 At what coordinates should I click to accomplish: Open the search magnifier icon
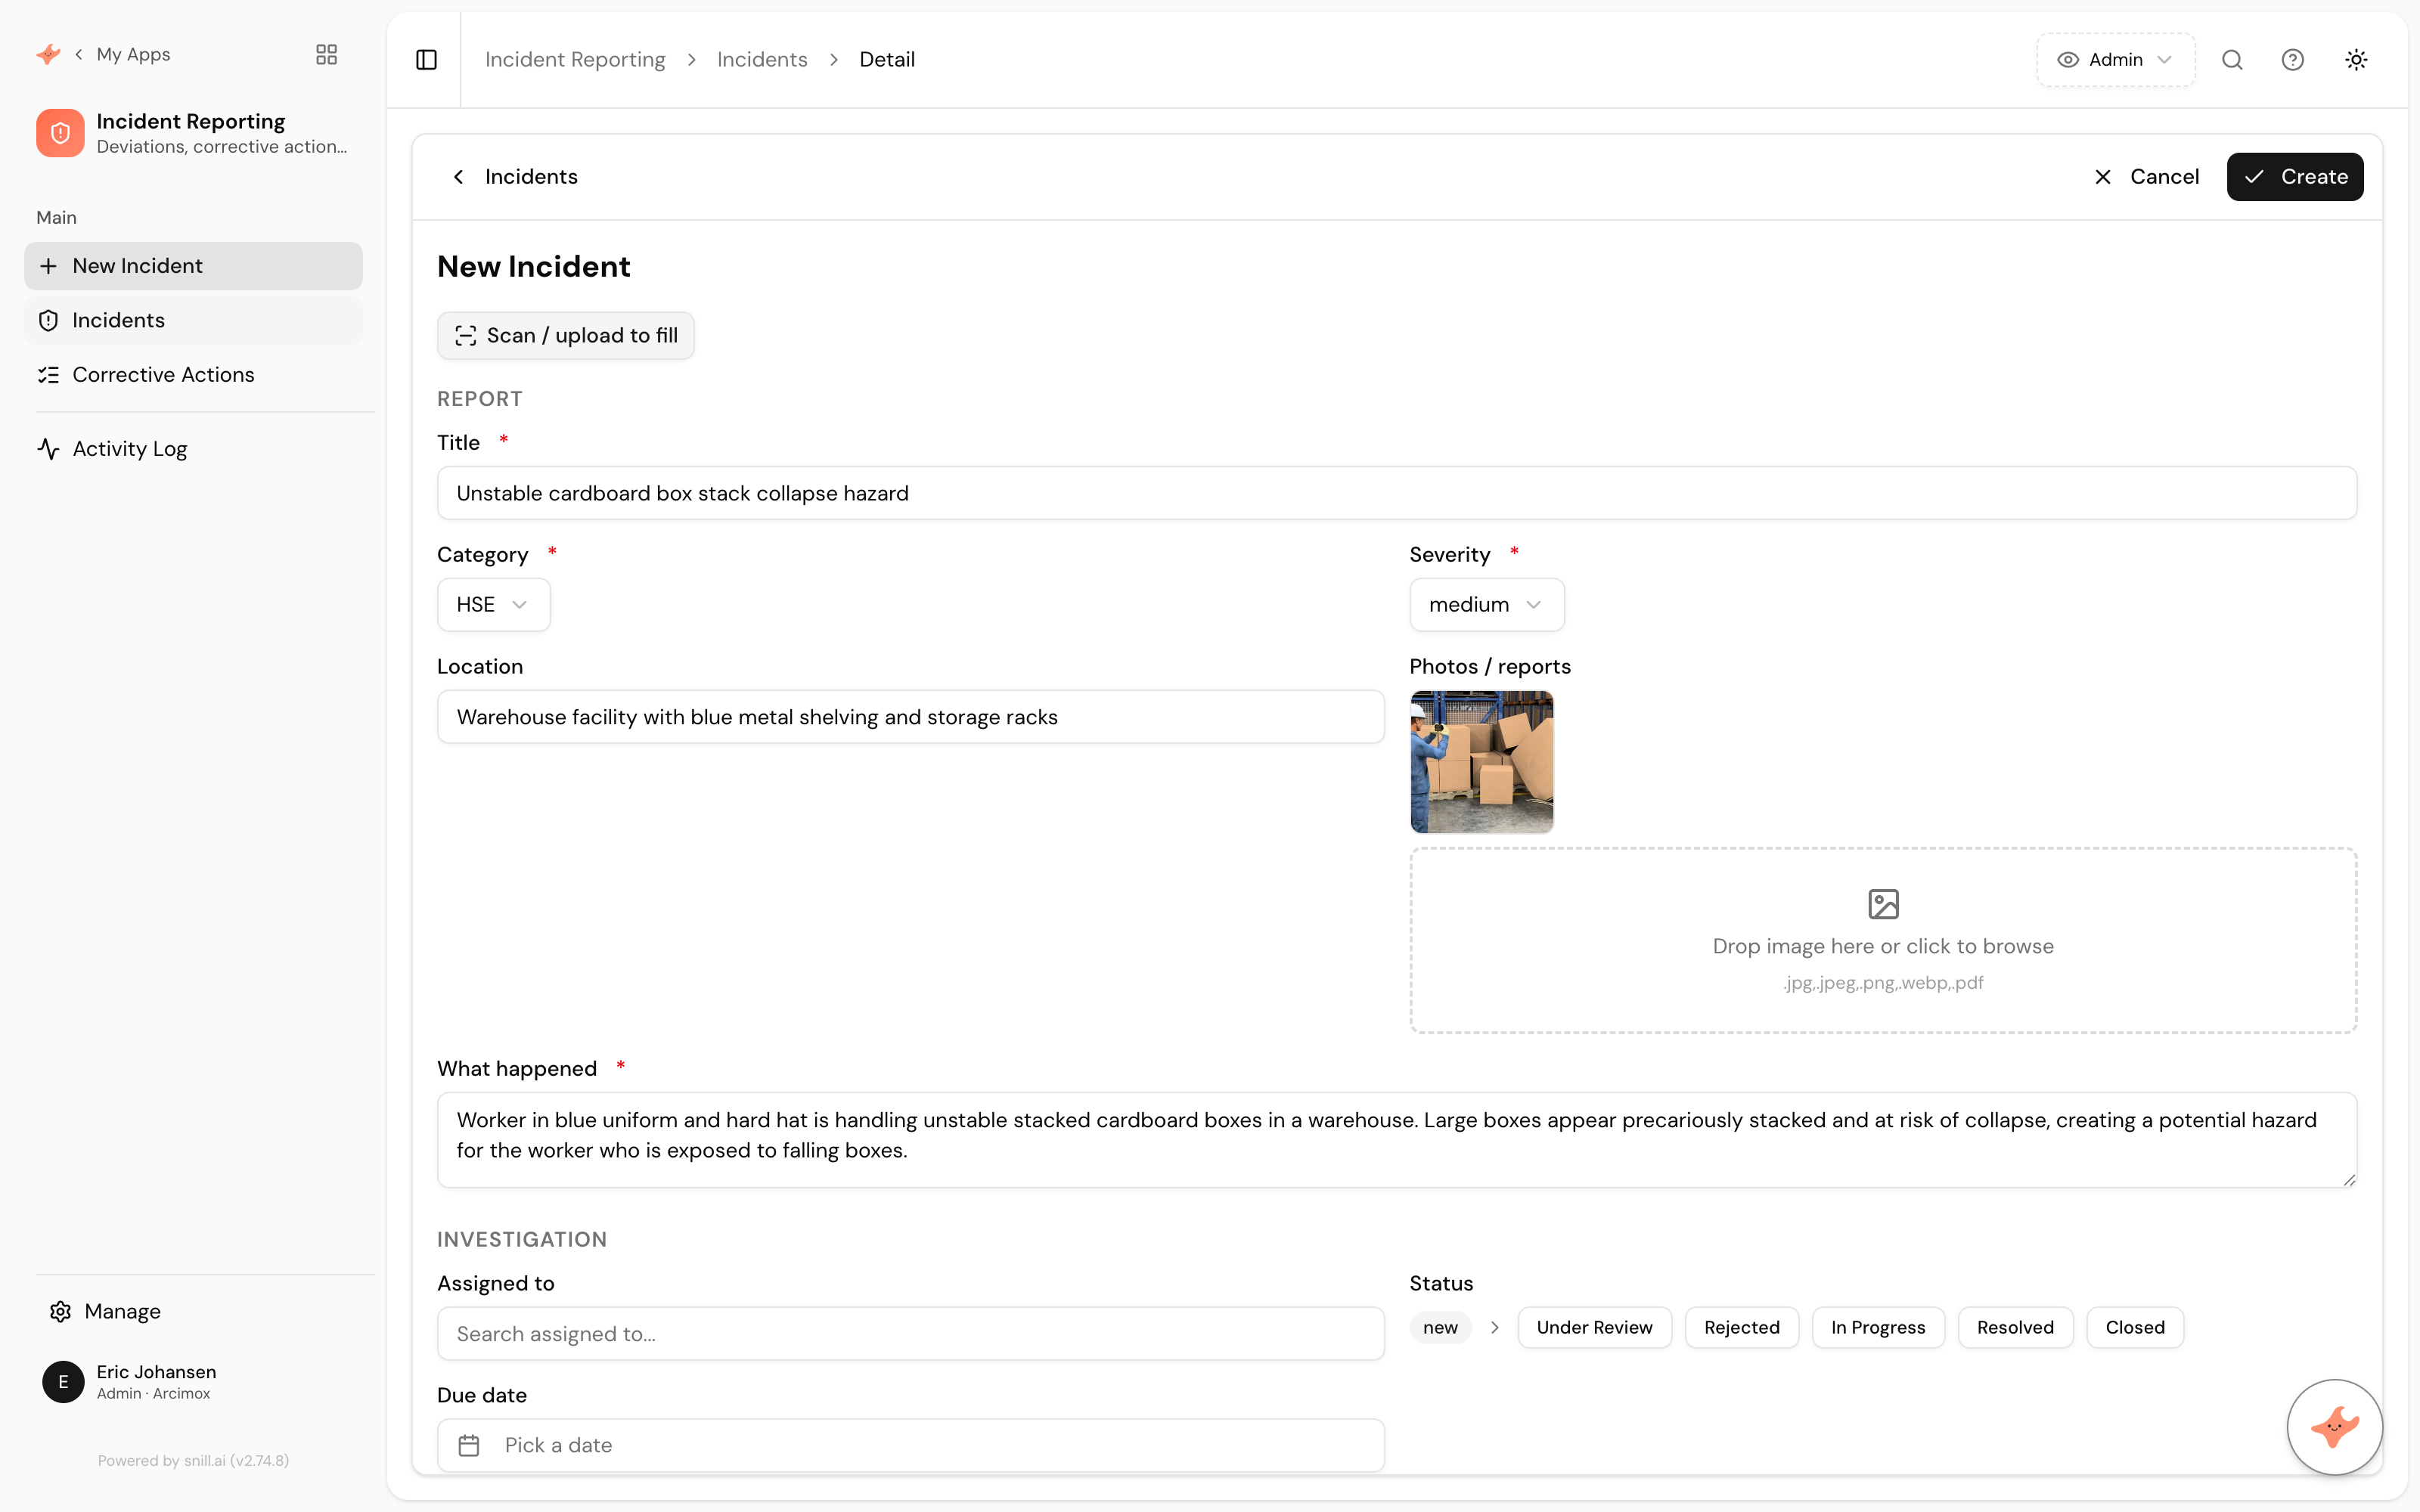[x=2232, y=60]
